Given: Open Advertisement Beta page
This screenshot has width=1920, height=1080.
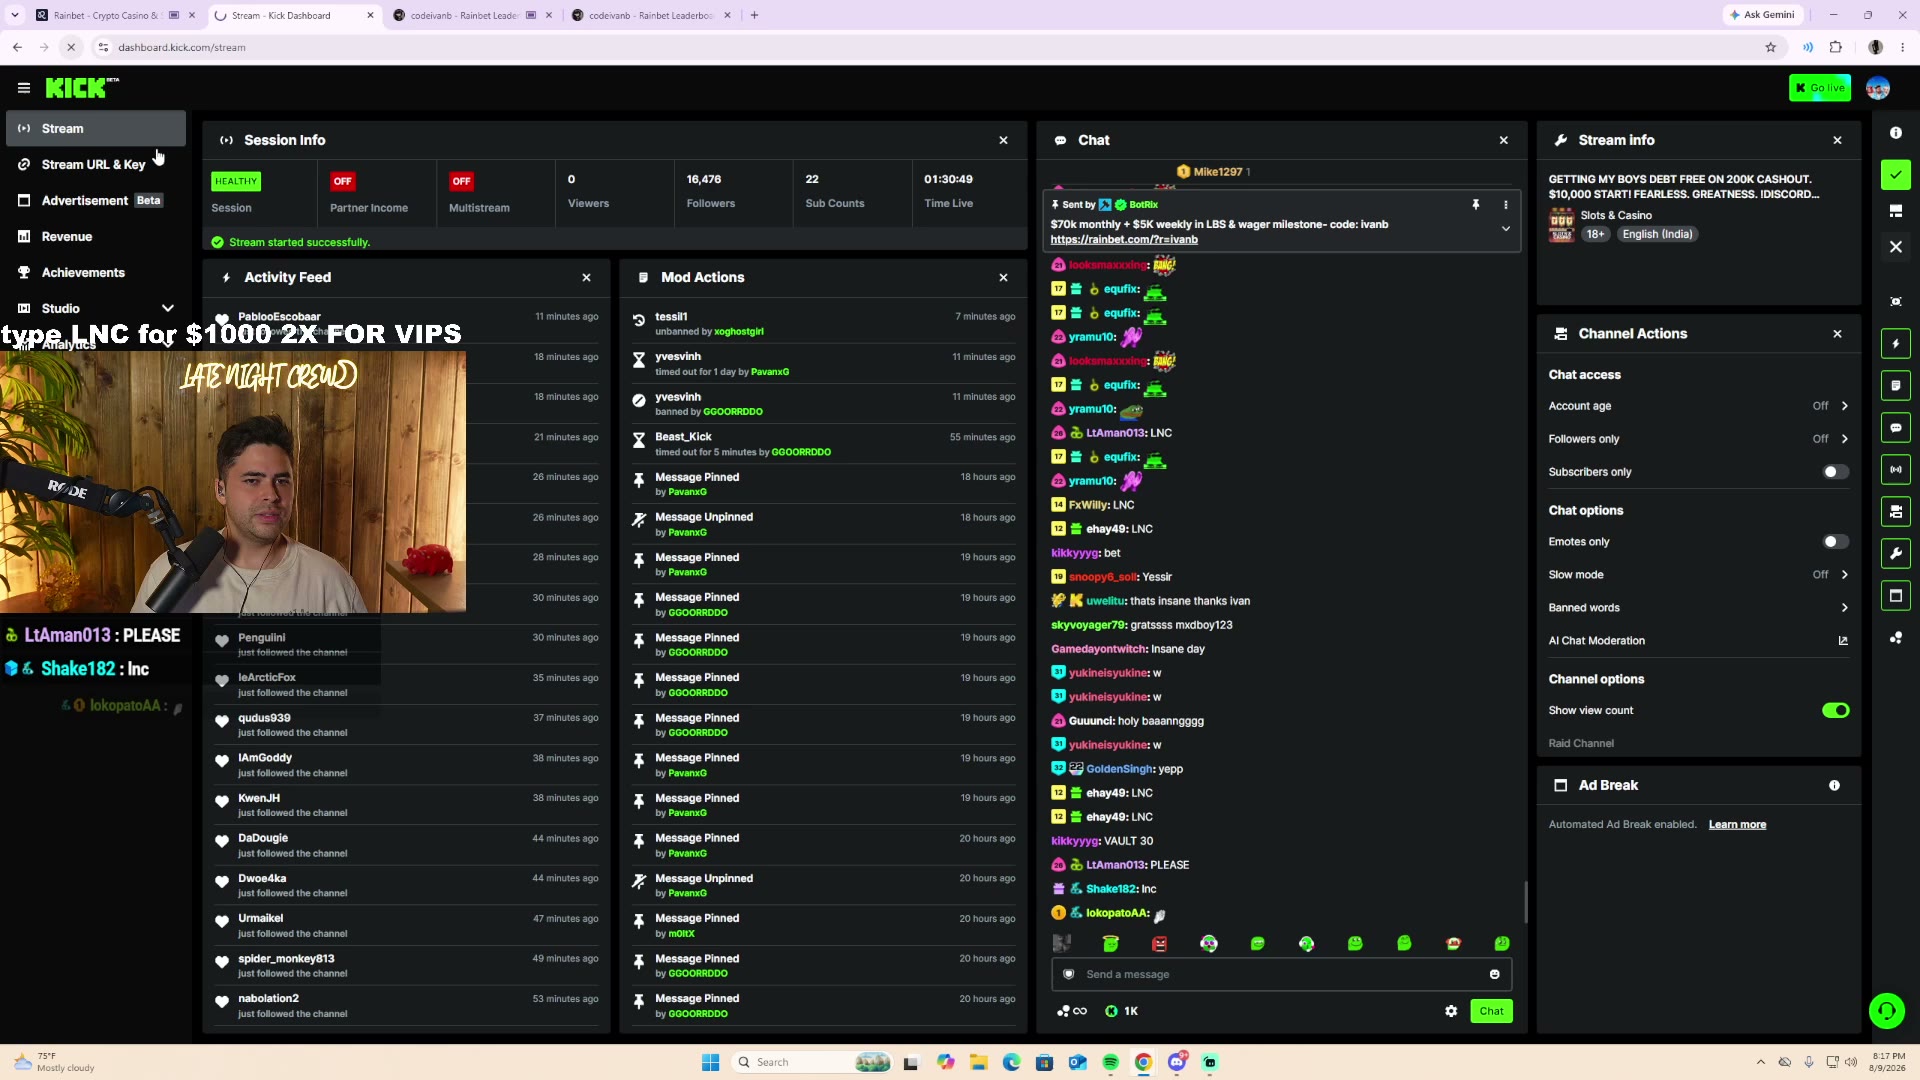Looking at the screenshot, I should point(96,201).
